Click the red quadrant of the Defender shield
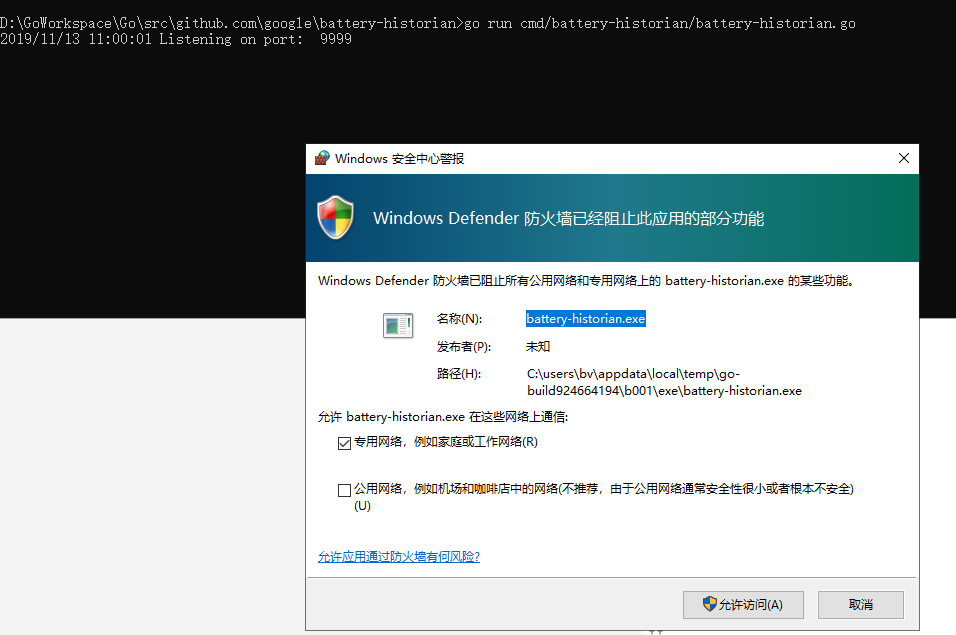Viewport: 956px width, 635px height. click(x=327, y=211)
